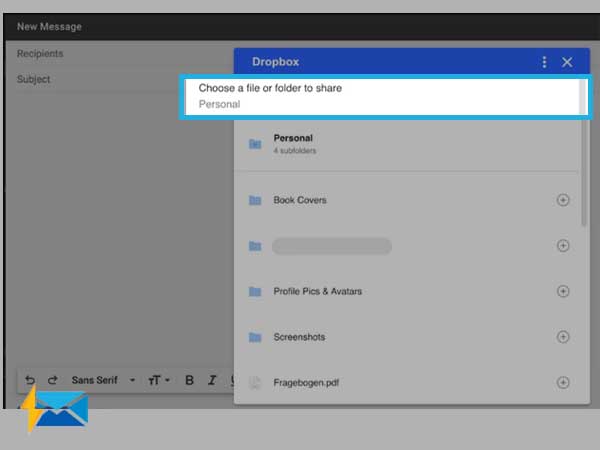Undo last edit in message toolbar
600x450 pixels.
pyautogui.click(x=30, y=380)
